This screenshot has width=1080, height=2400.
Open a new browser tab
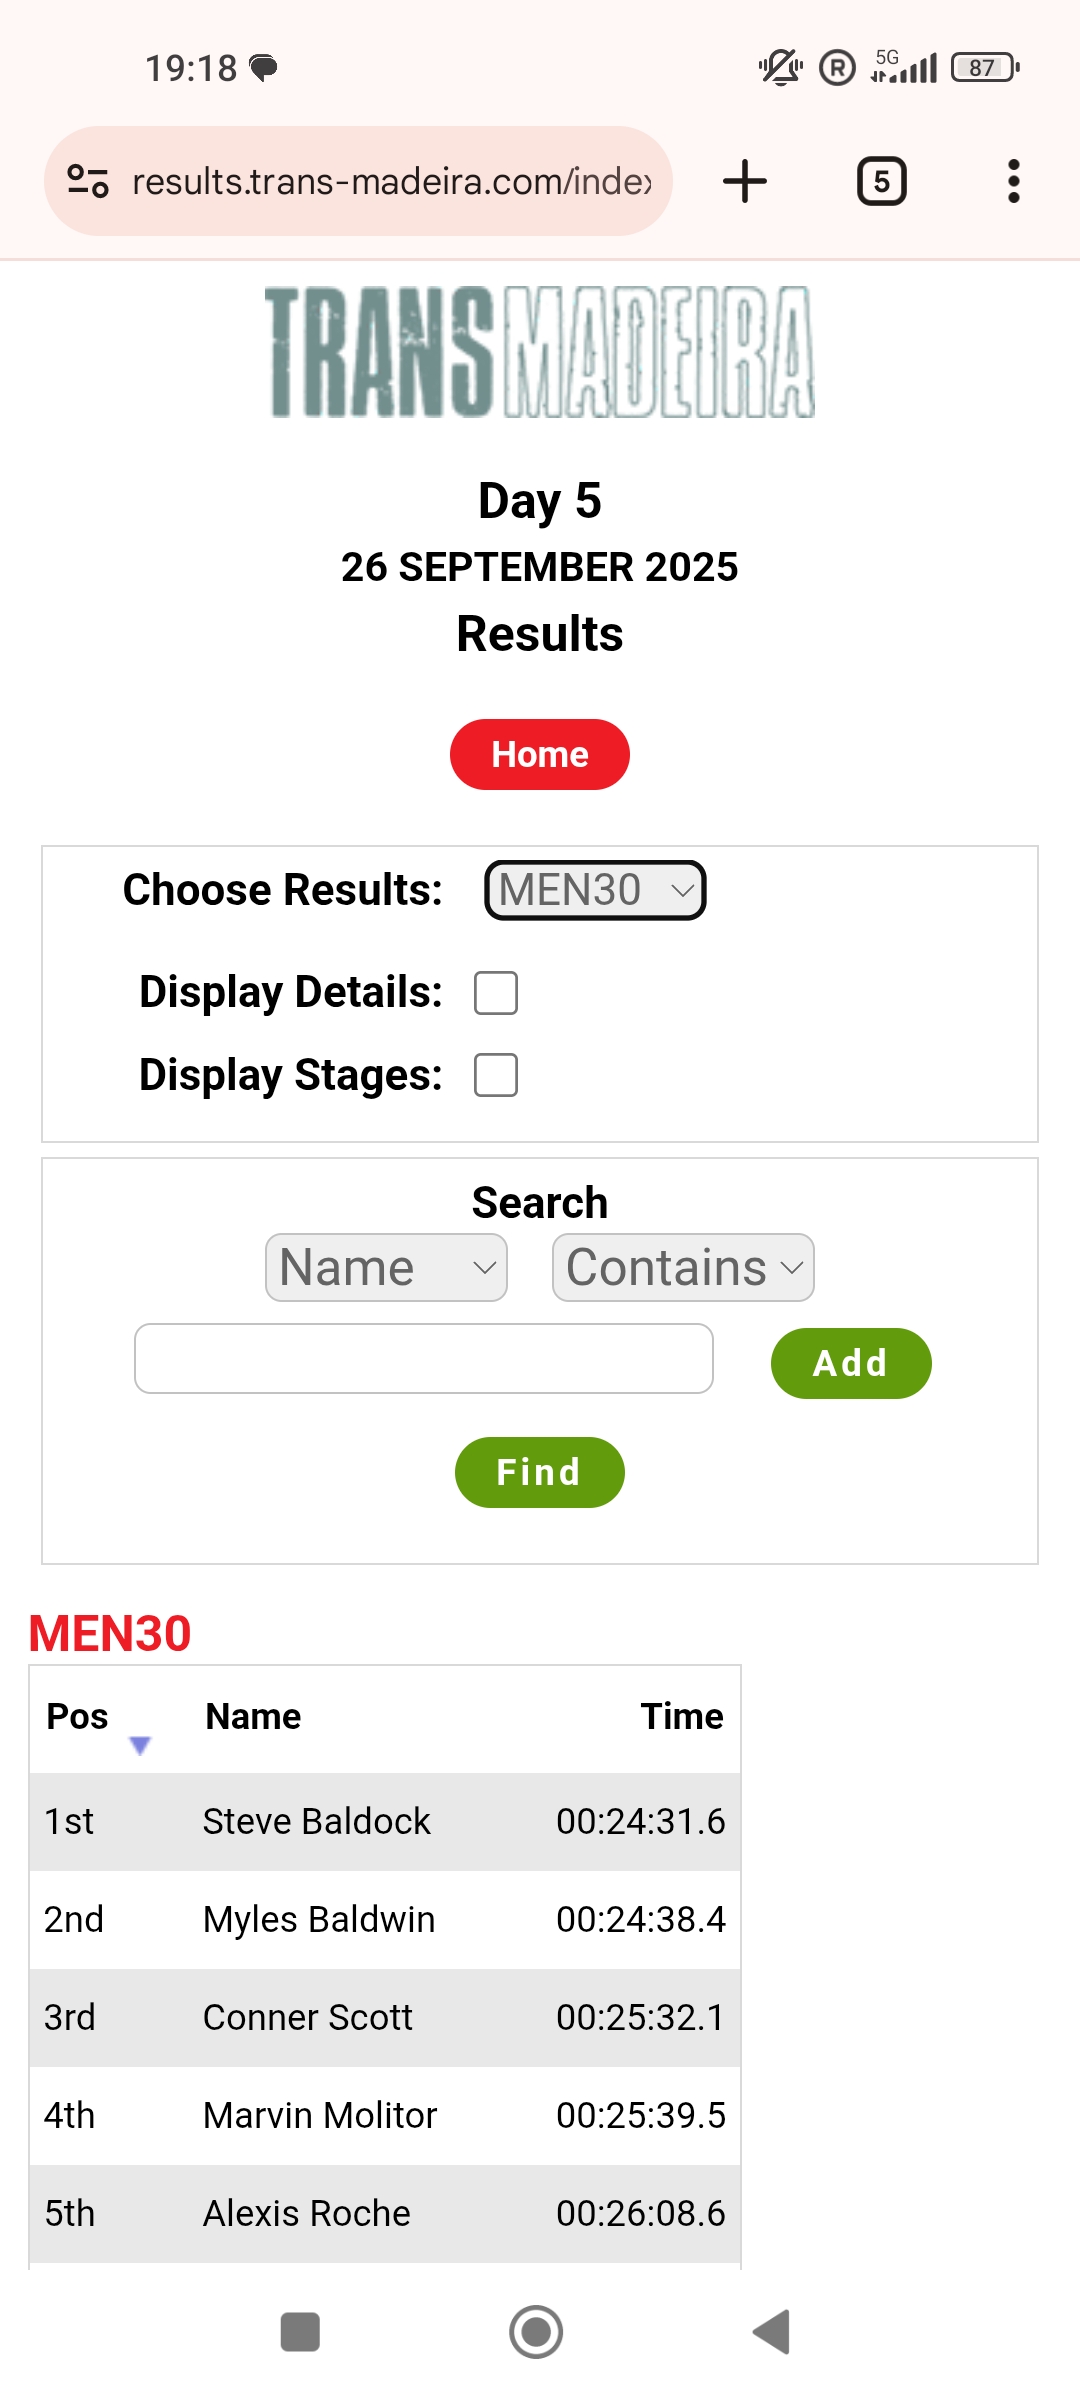(744, 182)
